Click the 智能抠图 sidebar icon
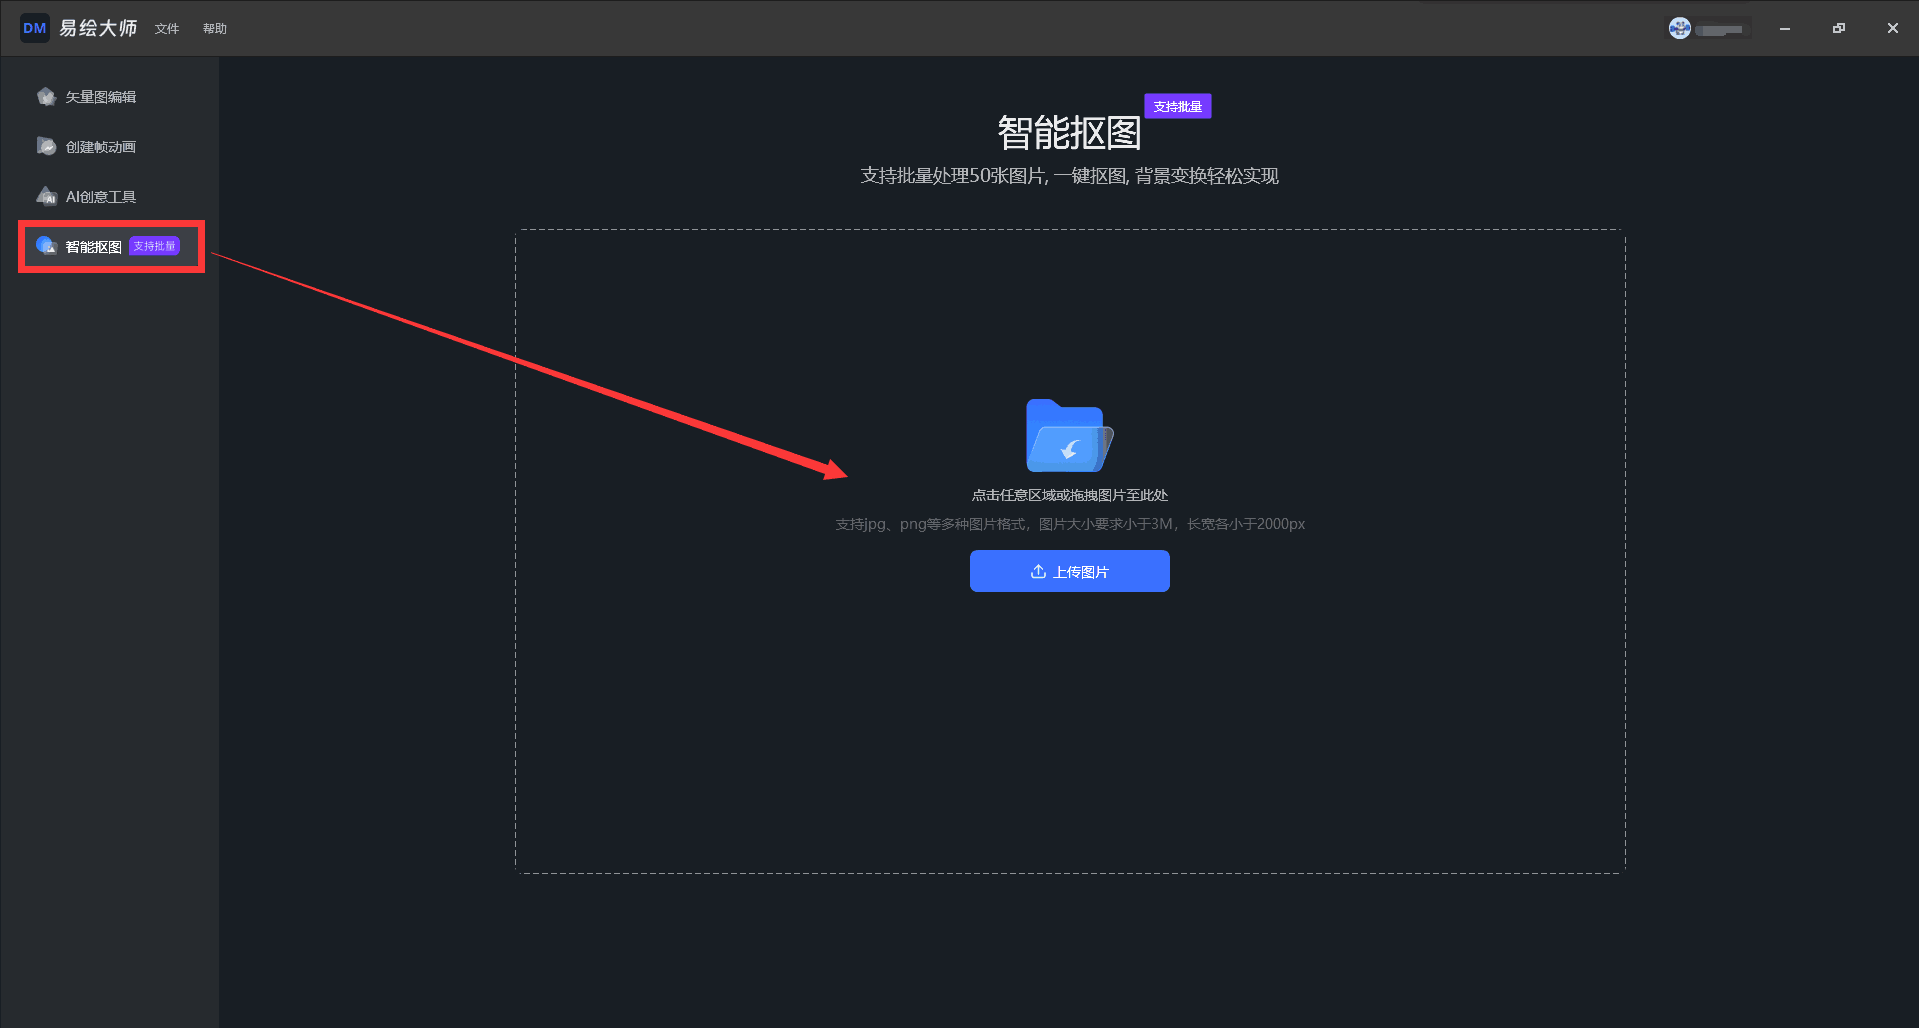Viewport: 1919px width, 1028px height. coord(46,246)
